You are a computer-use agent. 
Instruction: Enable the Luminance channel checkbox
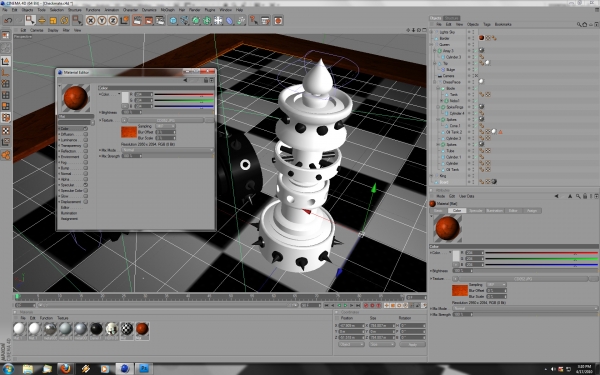(85, 140)
